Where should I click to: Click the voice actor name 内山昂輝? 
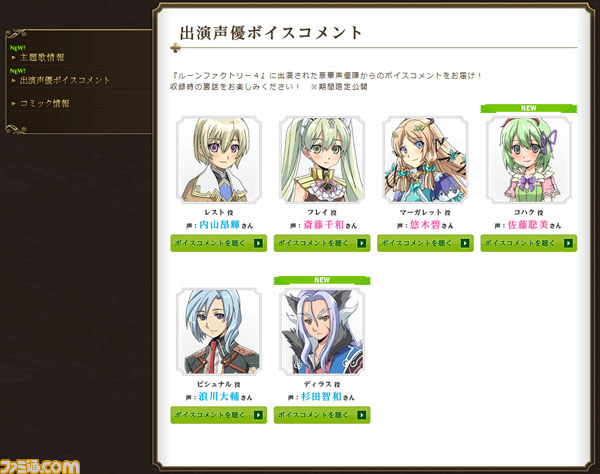click(x=220, y=225)
